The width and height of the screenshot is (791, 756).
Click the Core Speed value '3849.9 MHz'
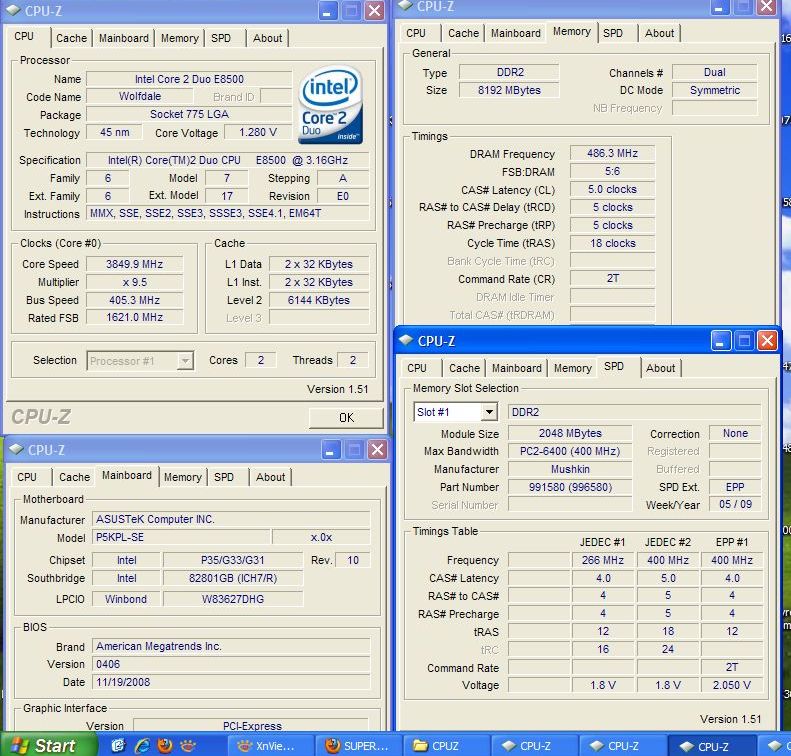[x=134, y=264]
